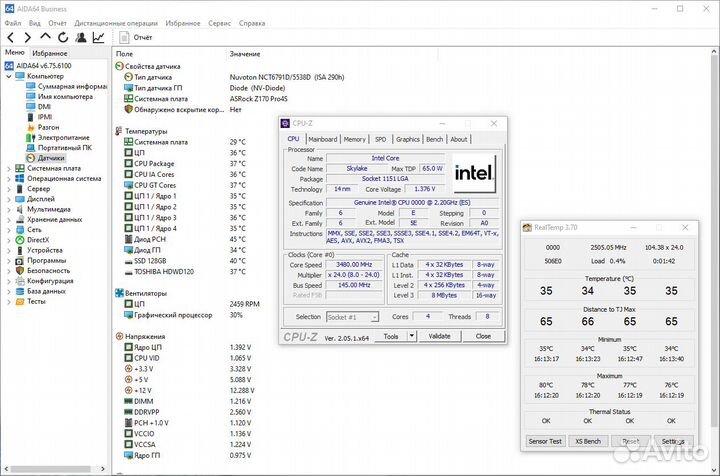Switch to CPU-Z SPD tab
Viewport: 720px width, 476px height.
381,139
